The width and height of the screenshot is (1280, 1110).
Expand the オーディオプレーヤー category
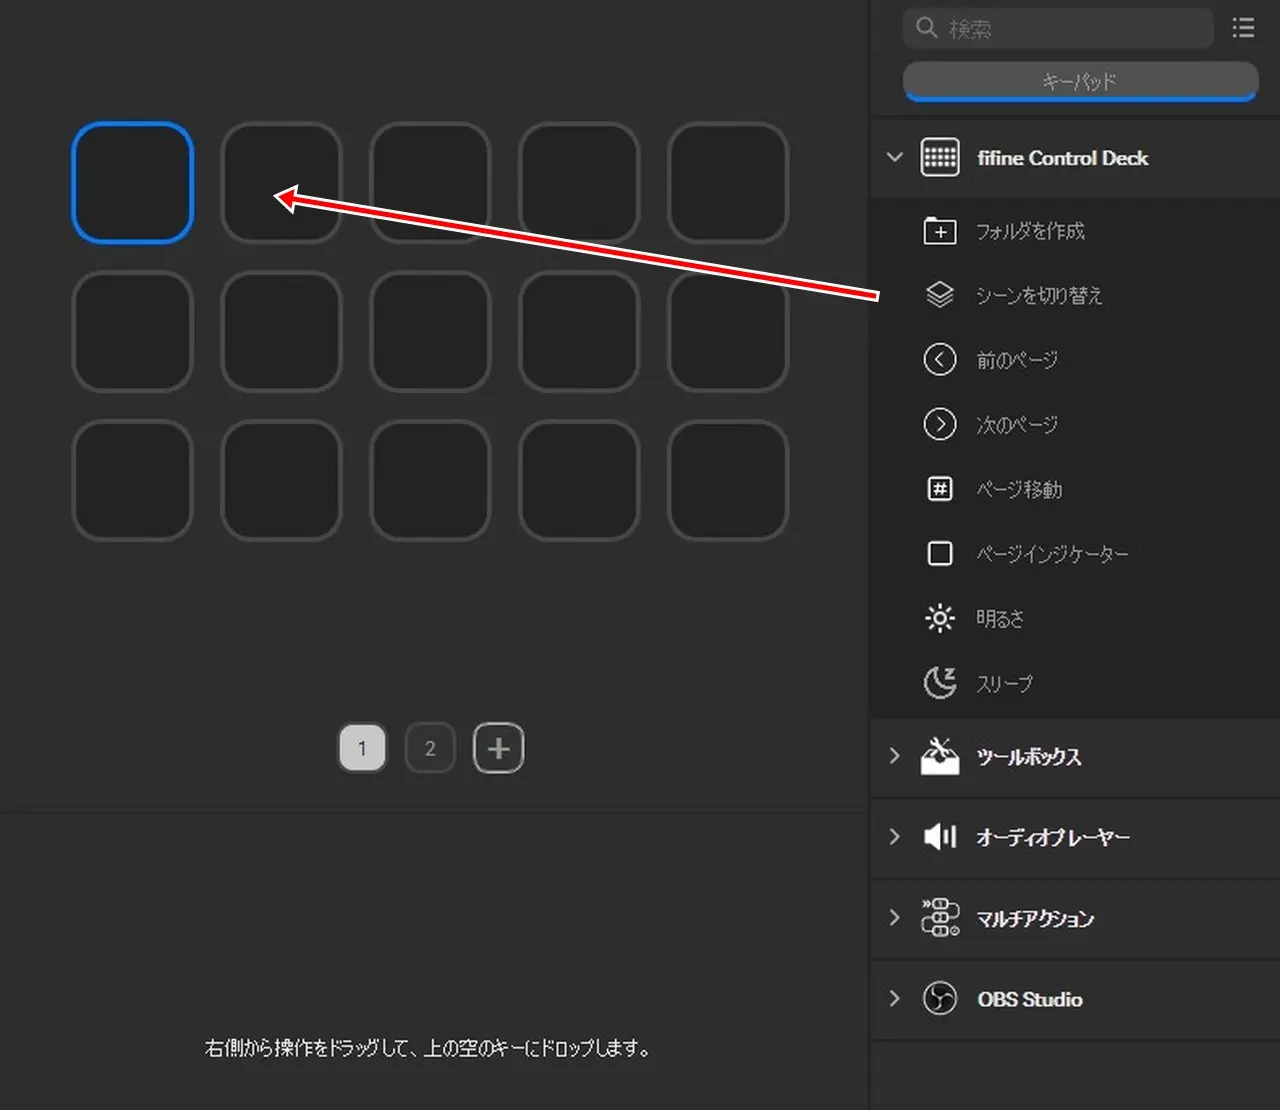(895, 837)
